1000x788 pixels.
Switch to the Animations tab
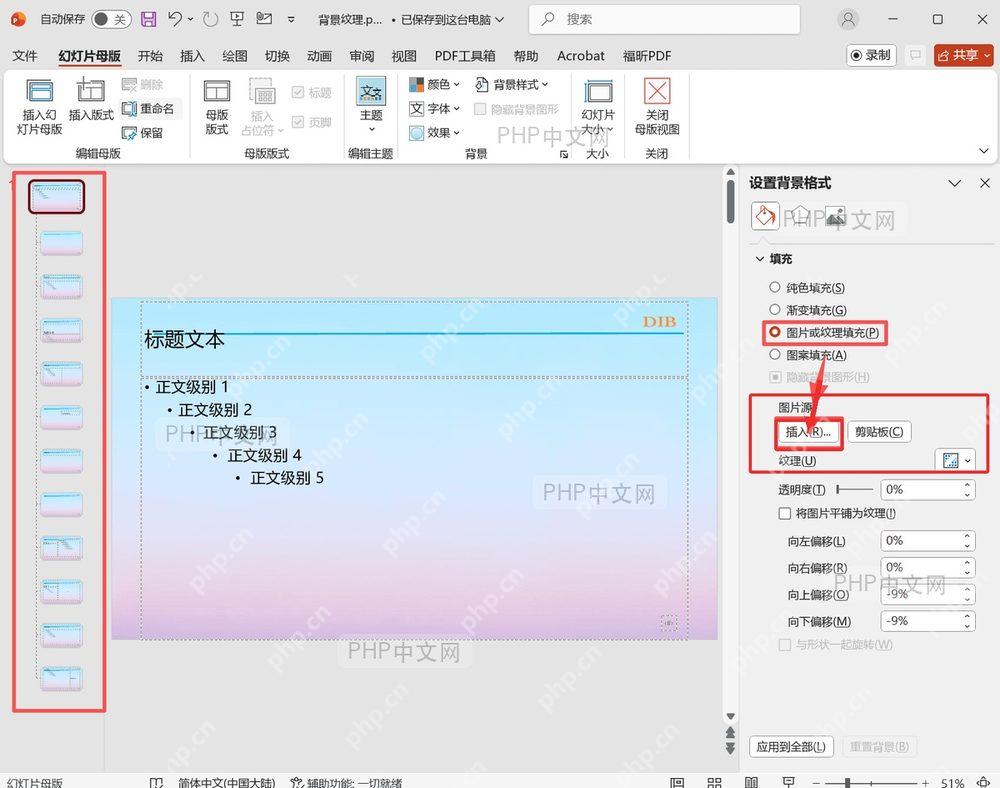319,56
